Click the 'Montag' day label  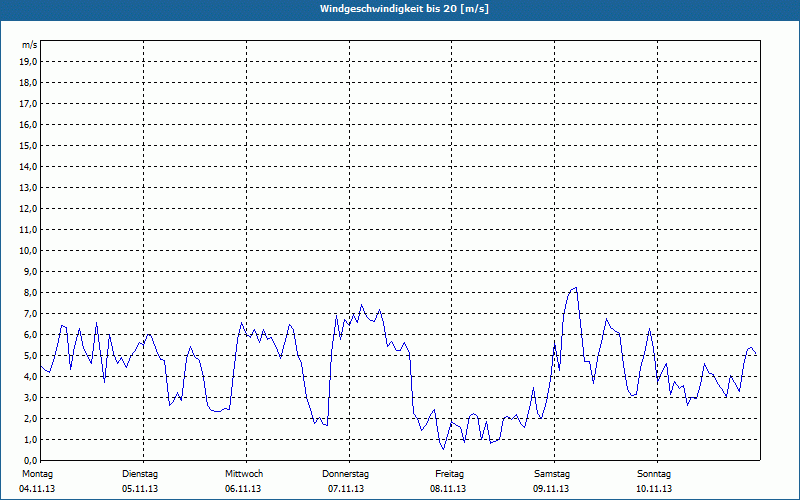point(37,474)
